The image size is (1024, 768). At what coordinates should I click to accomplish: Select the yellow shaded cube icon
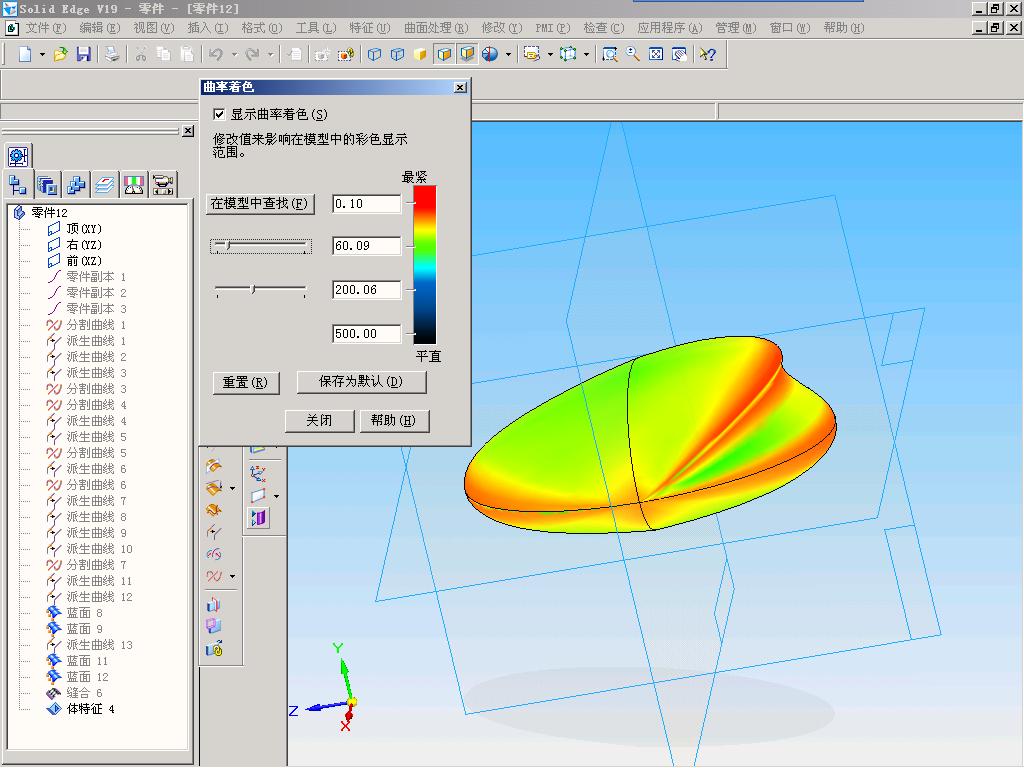tap(420, 54)
